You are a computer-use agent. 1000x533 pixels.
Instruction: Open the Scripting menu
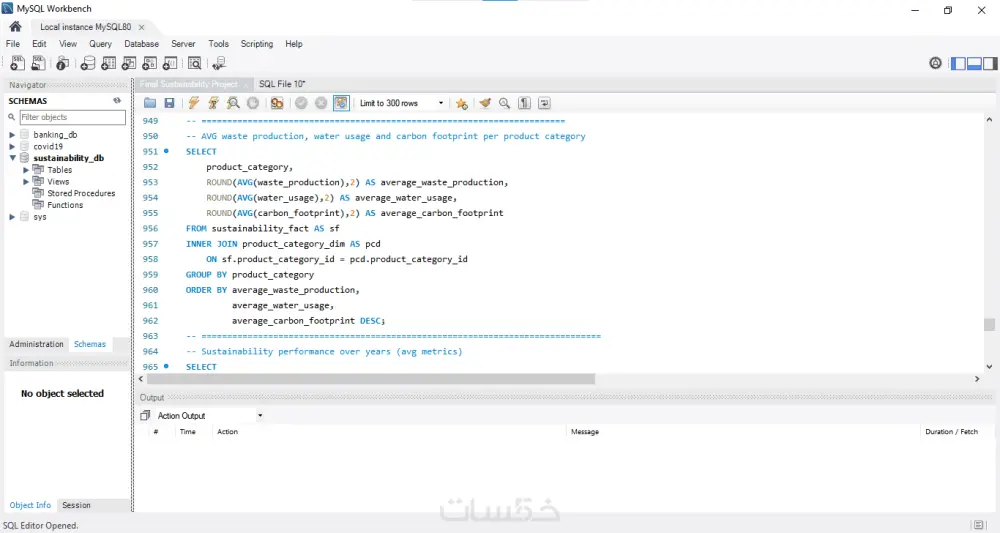(x=256, y=44)
